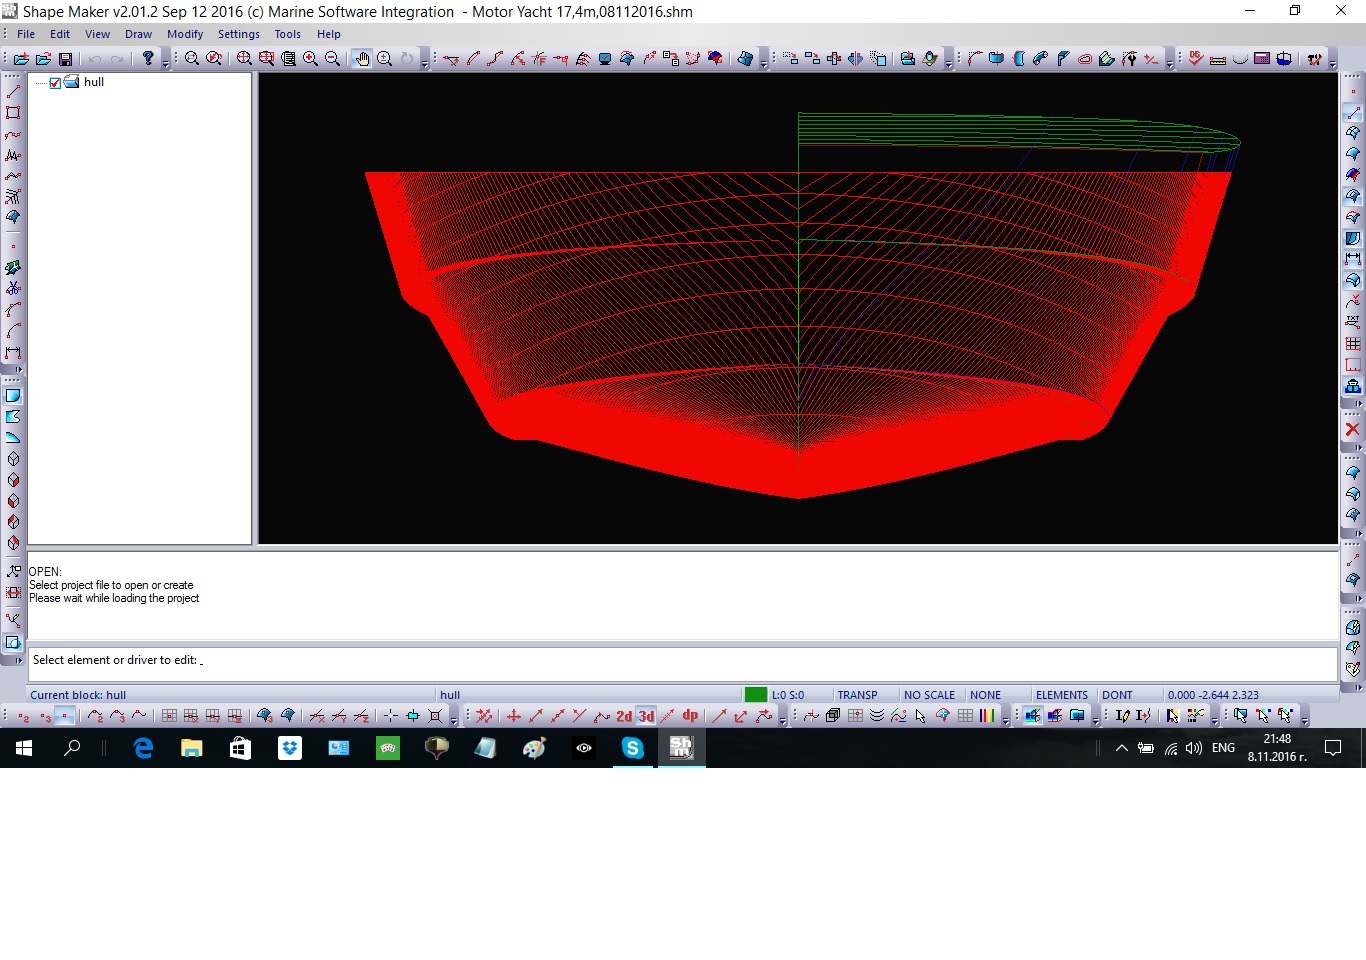This screenshot has width=1366, height=960.
Task: Select the Pan hand tool
Action: (x=362, y=59)
